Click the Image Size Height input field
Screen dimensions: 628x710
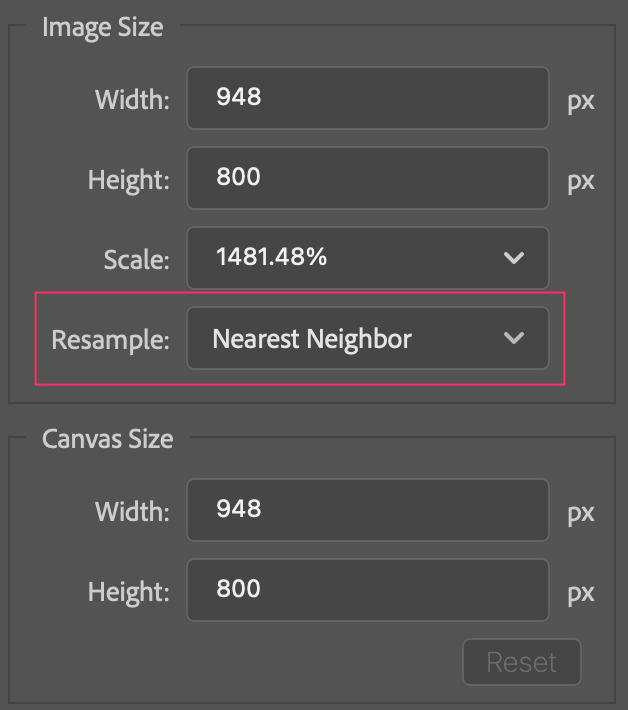point(367,178)
